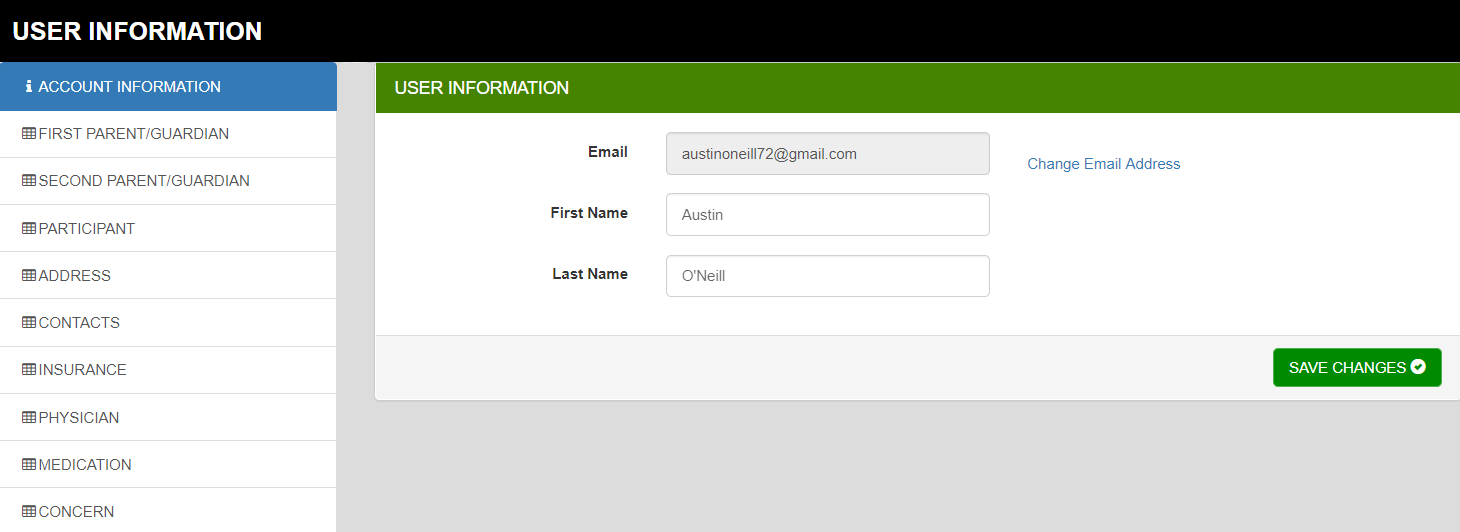This screenshot has height=532, width=1460.
Task: Click into the First Name field
Action: [827, 215]
